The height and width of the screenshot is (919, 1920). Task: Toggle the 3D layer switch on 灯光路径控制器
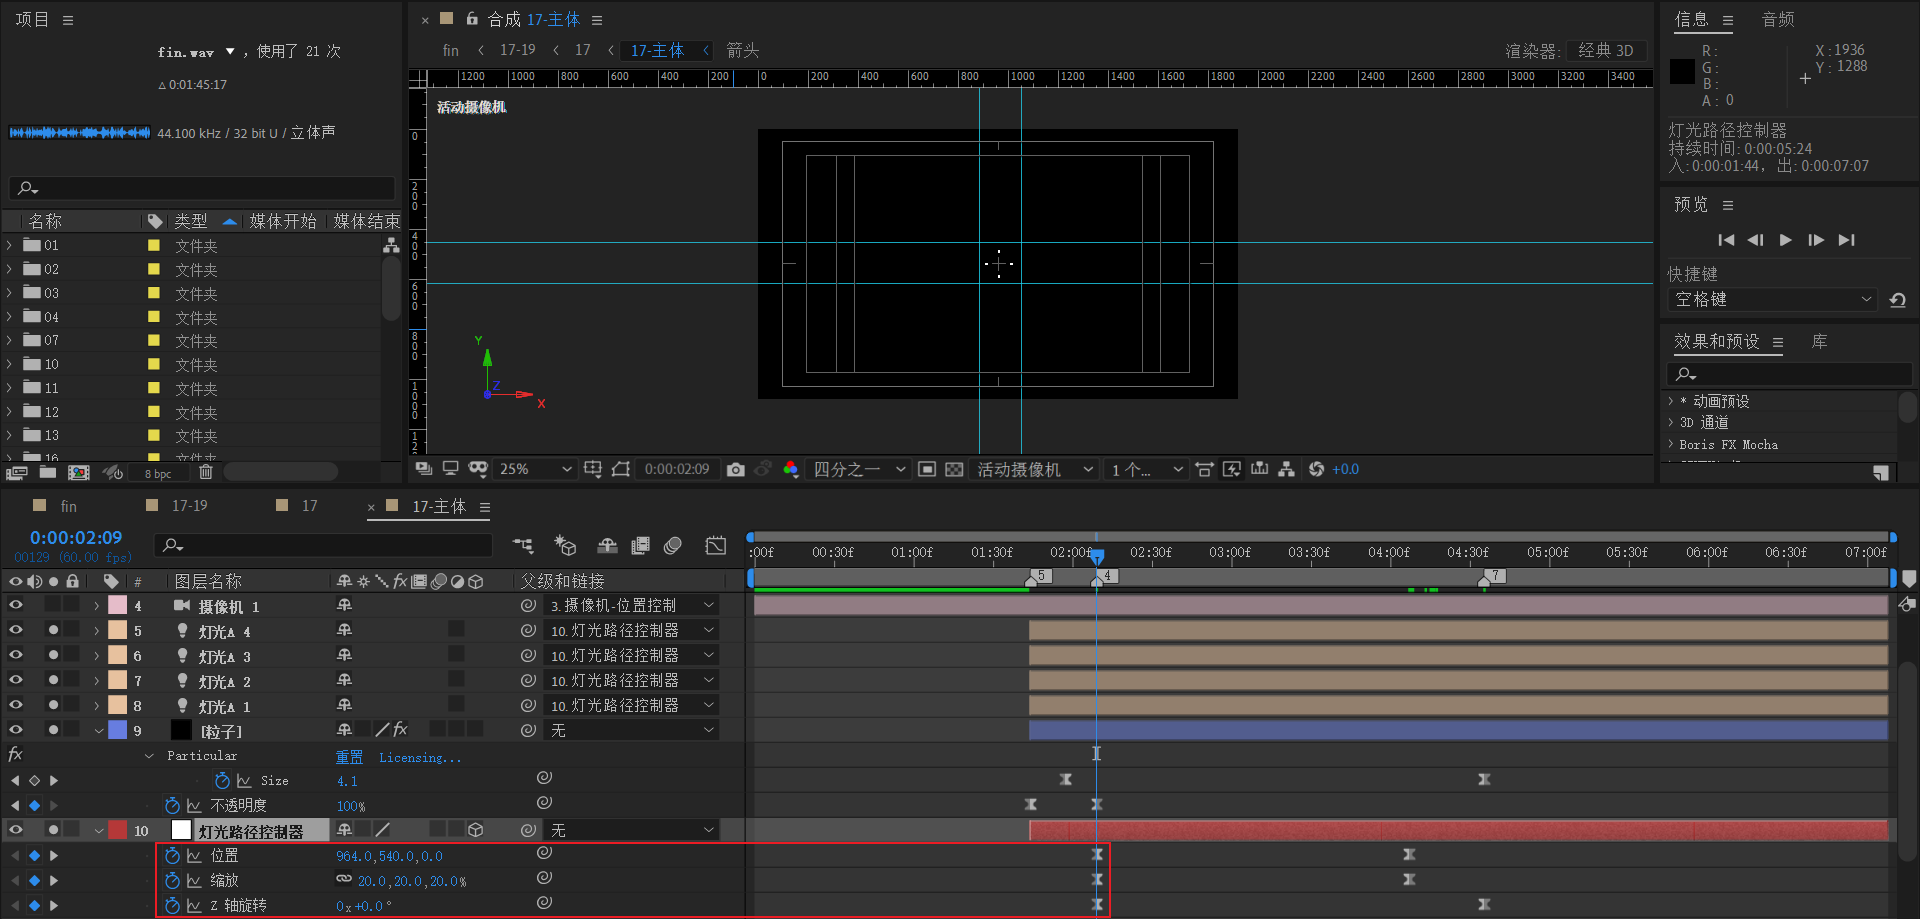point(476,830)
